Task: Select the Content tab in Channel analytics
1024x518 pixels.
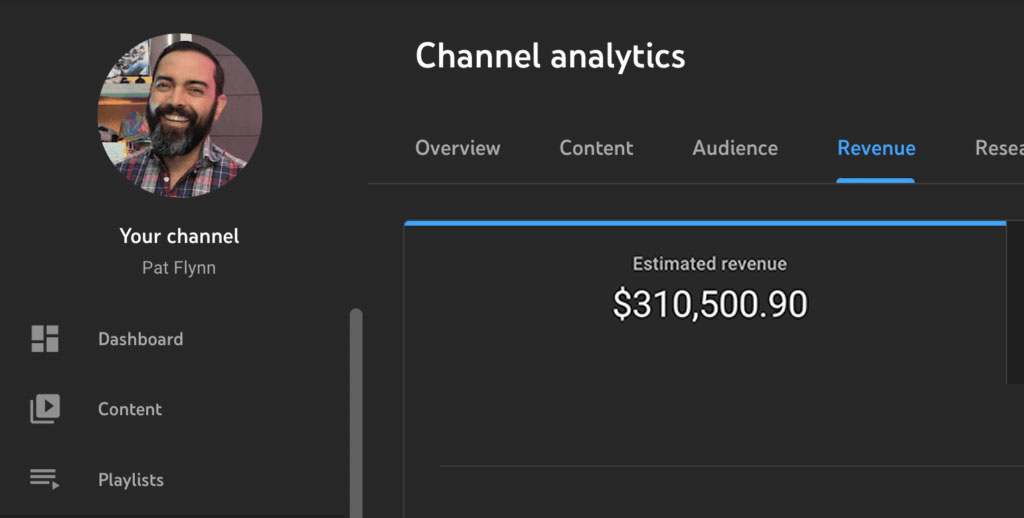Action: point(596,148)
